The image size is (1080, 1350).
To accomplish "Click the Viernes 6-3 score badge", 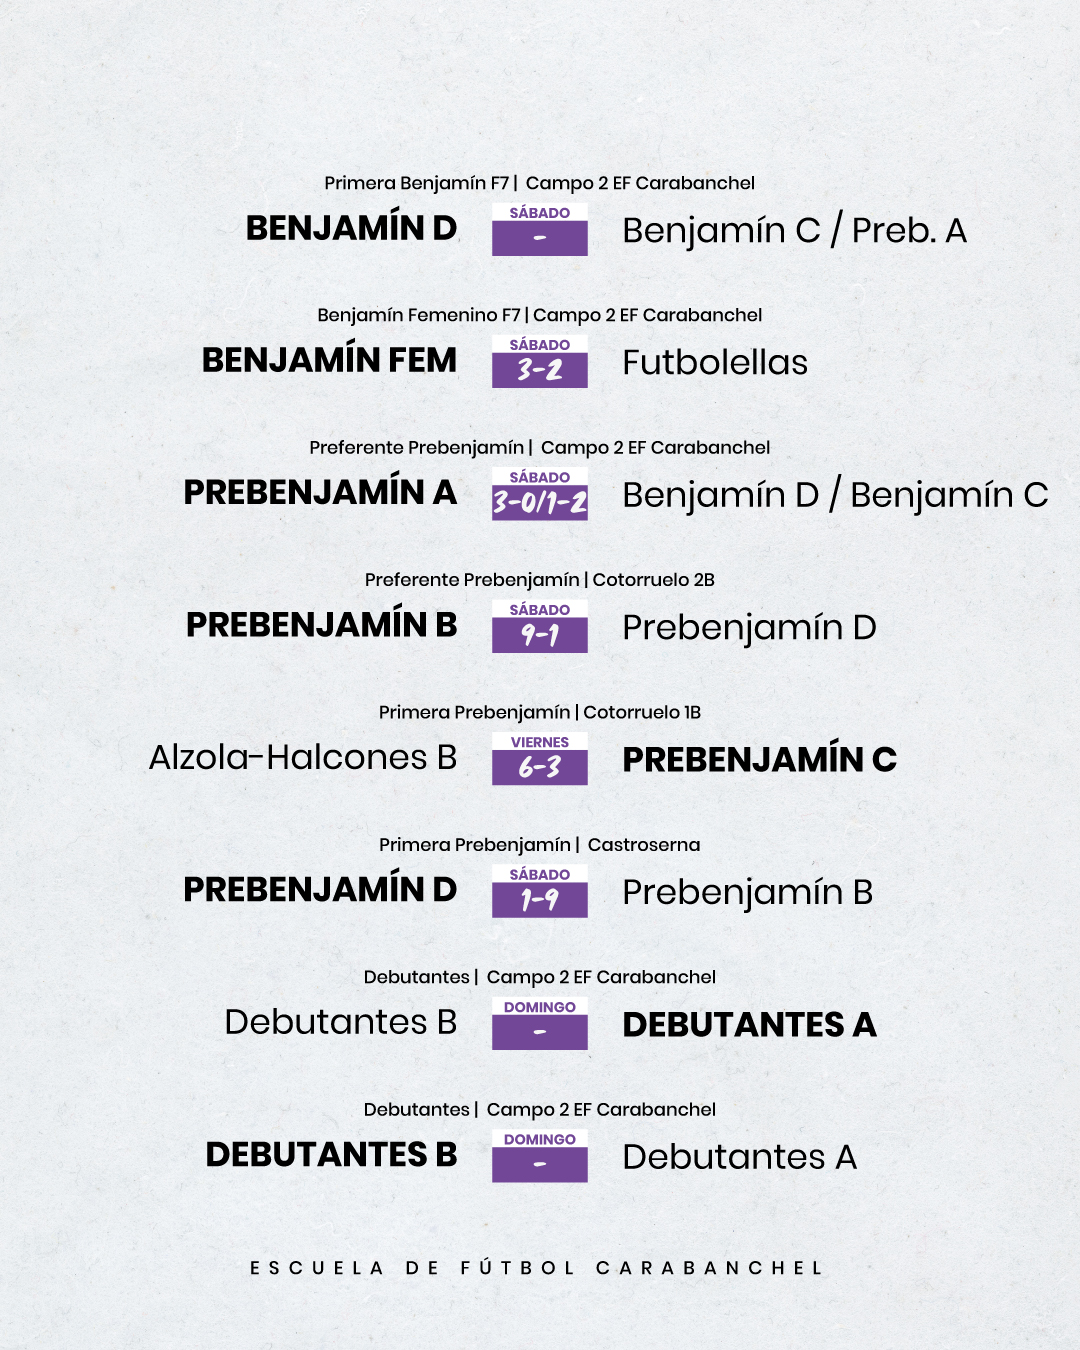I will 539,759.
